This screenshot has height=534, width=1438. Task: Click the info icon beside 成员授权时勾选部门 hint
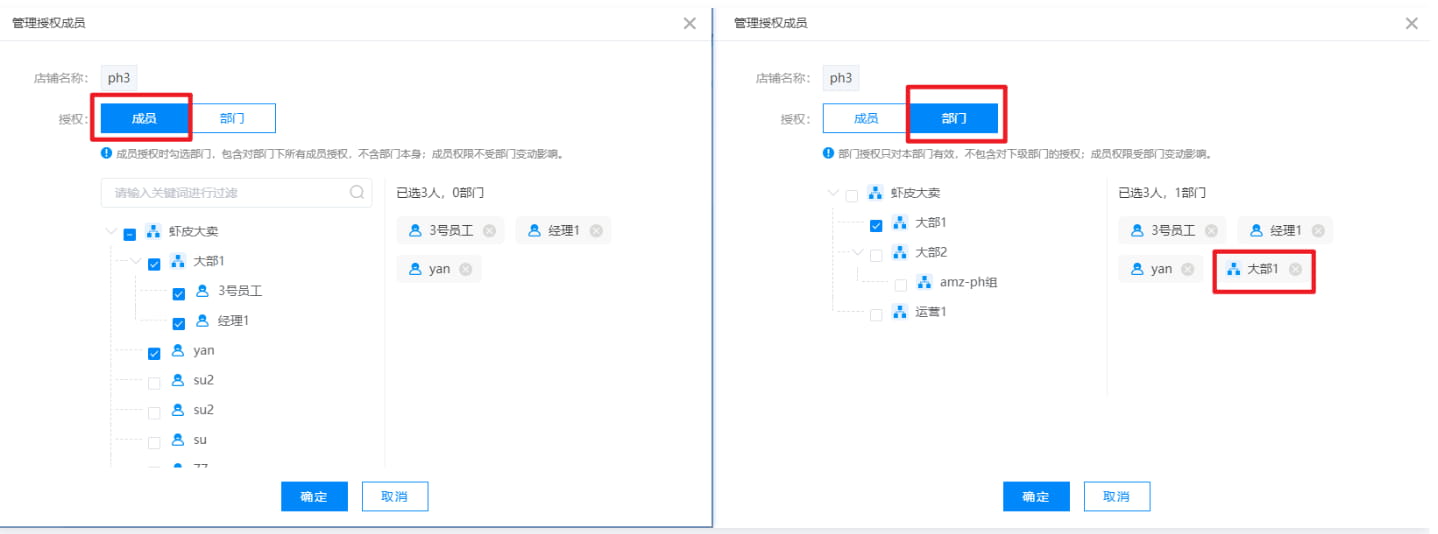(x=106, y=154)
